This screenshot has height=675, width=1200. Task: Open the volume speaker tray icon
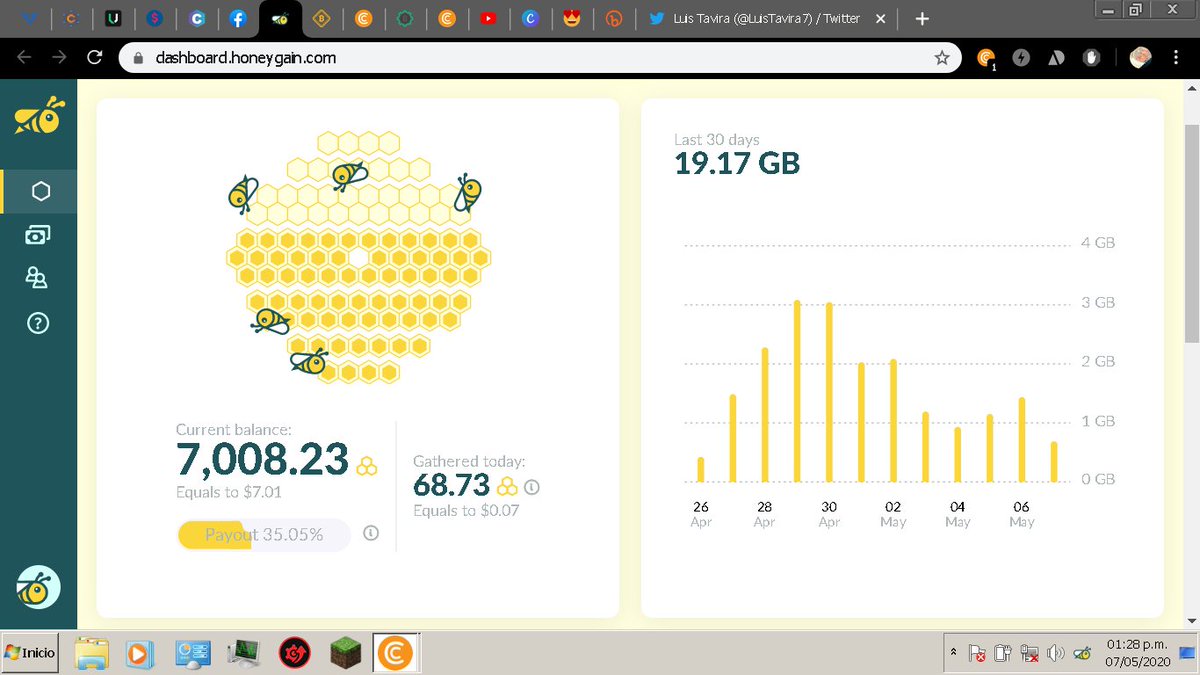1056,654
